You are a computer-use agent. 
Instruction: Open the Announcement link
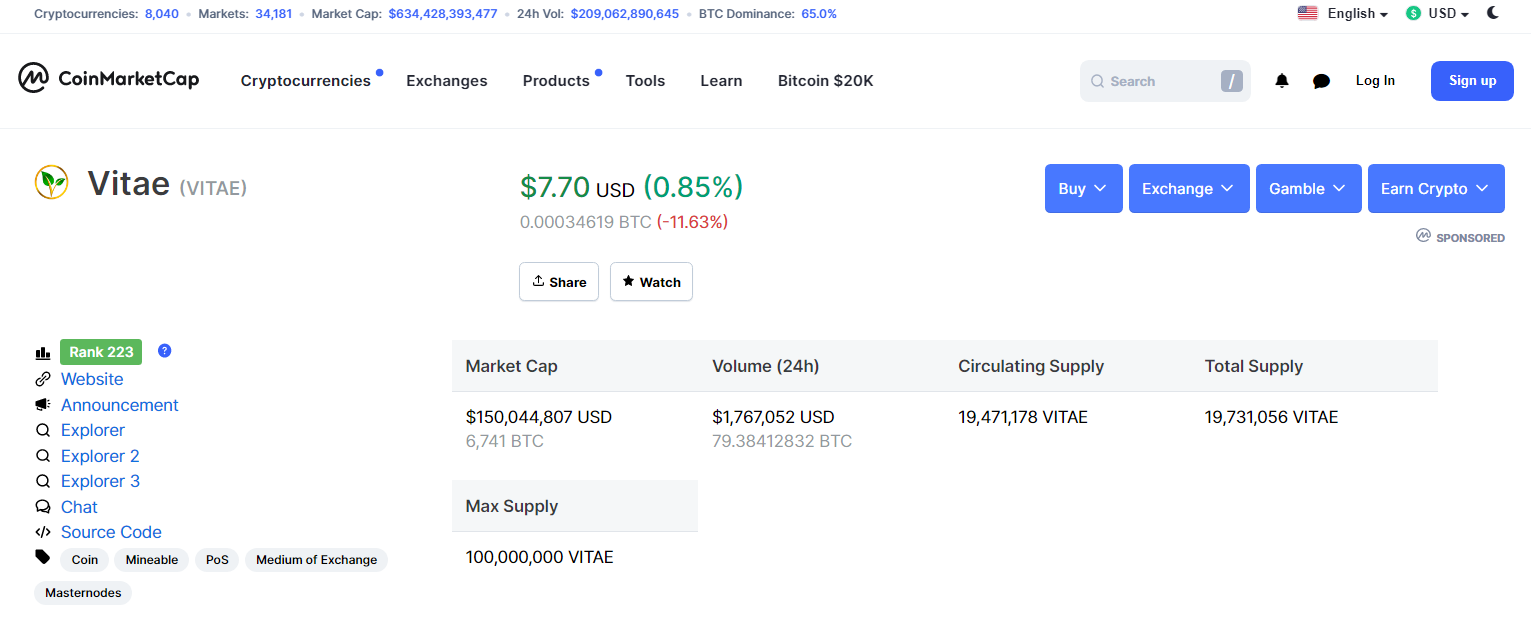pyautogui.click(x=120, y=405)
